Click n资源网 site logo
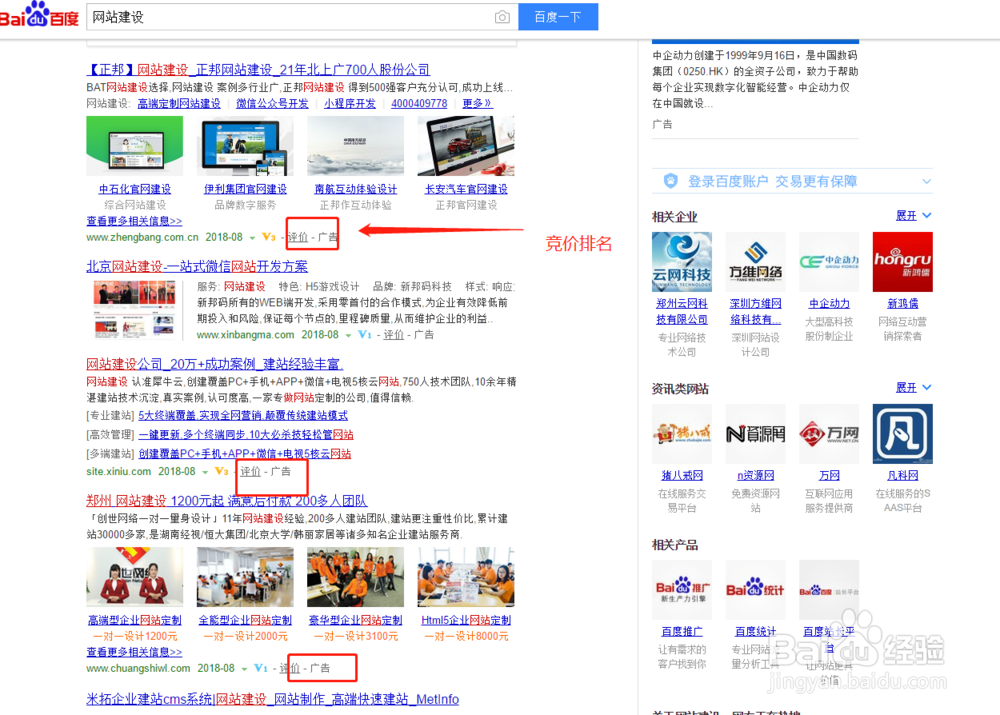1000x715 pixels. (x=755, y=434)
